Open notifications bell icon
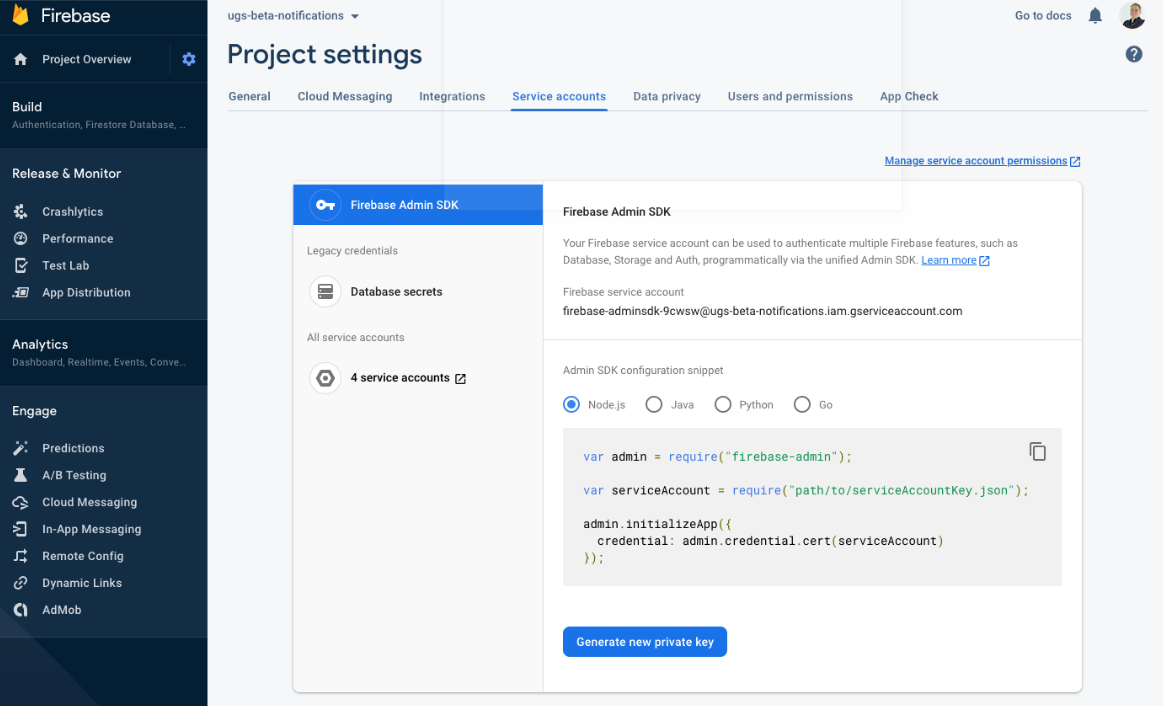 [1095, 16]
